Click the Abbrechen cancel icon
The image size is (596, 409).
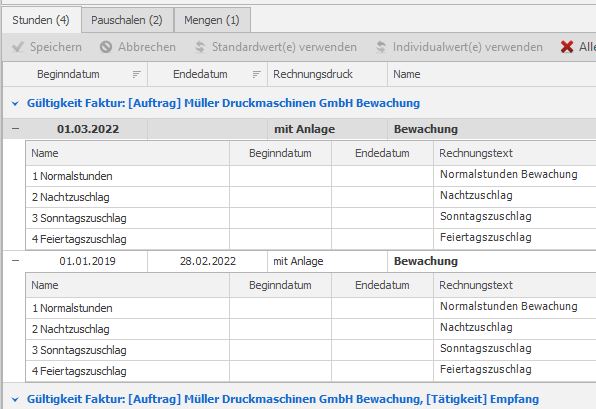[106, 47]
